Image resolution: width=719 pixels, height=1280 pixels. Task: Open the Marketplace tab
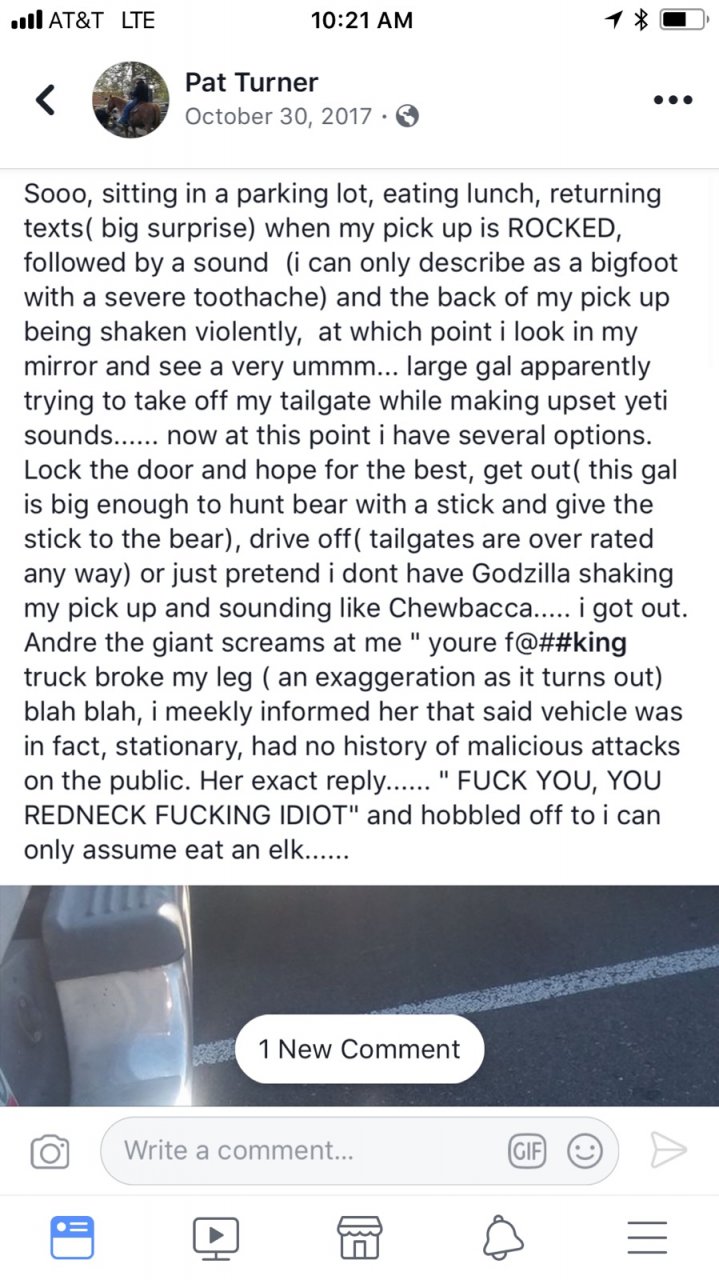tap(359, 1237)
